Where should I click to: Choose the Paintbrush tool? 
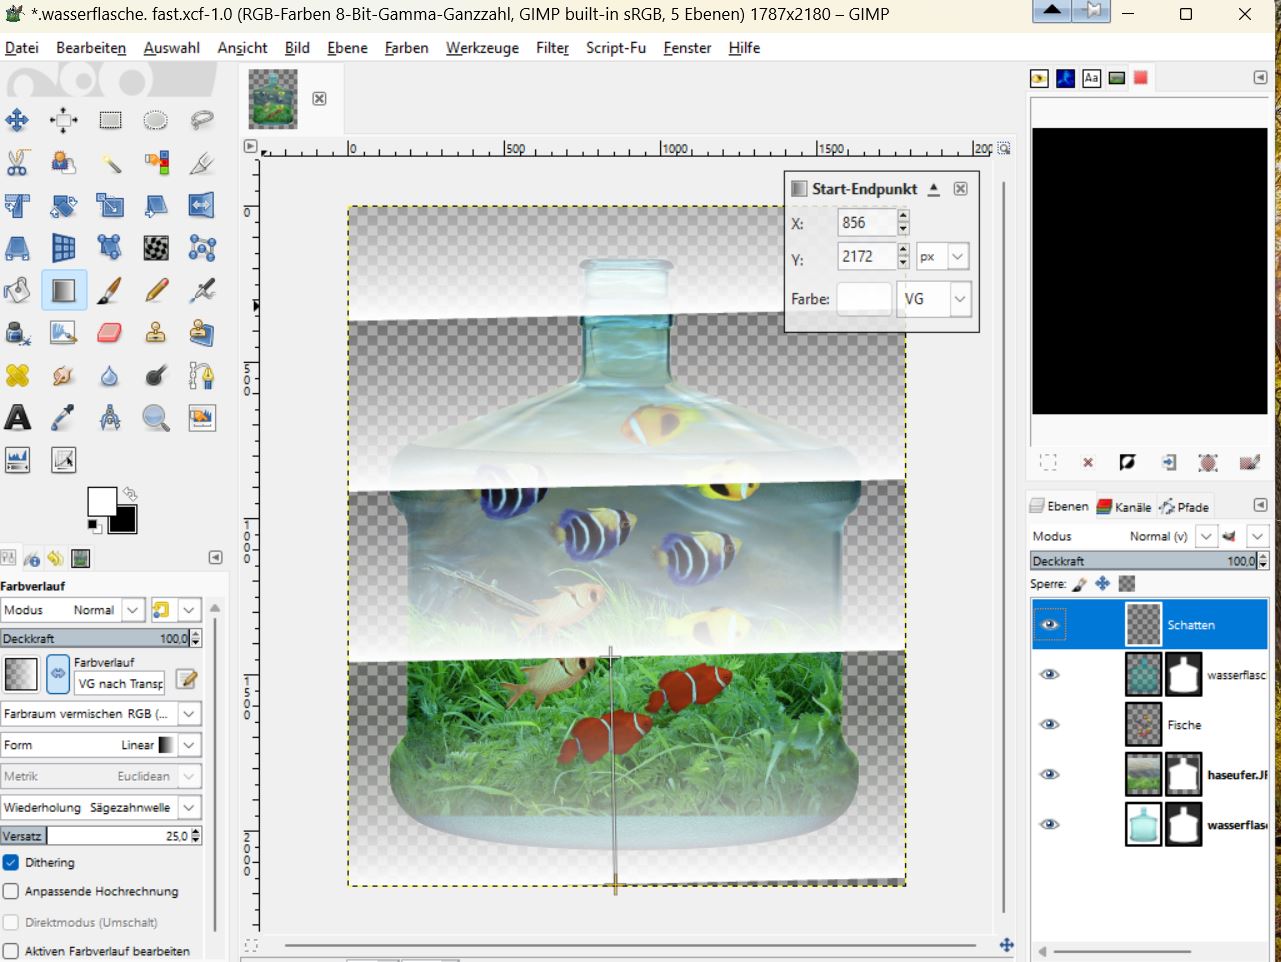(x=110, y=291)
